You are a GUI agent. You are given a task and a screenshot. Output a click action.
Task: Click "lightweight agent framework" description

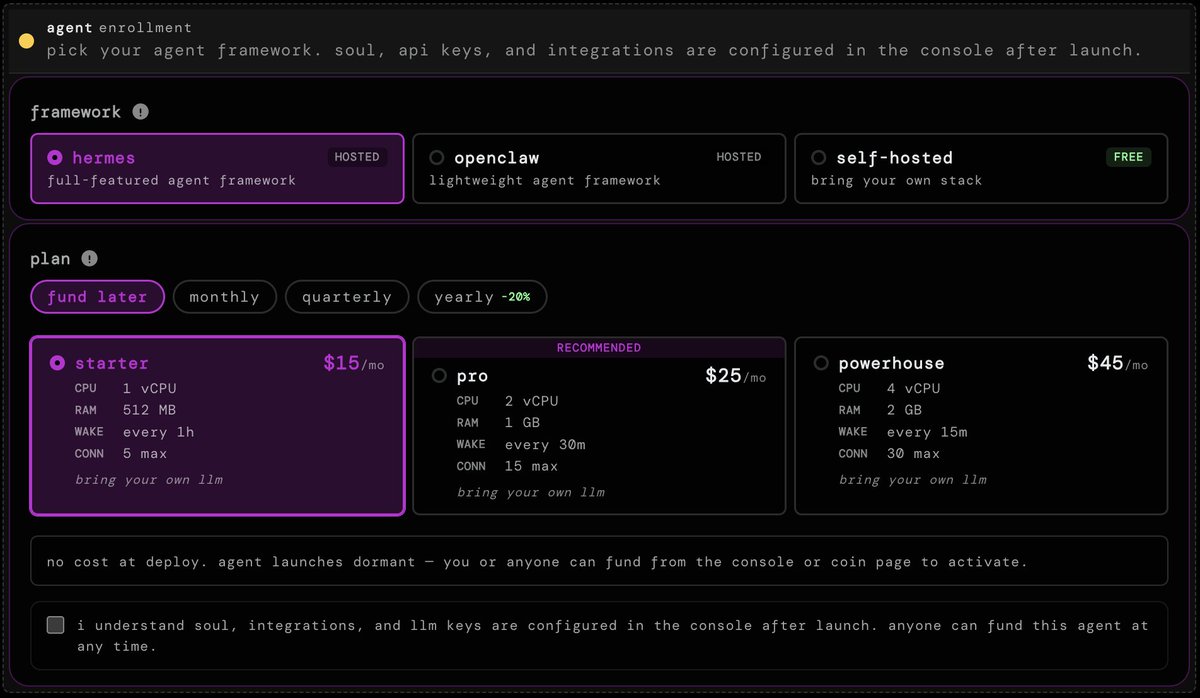tap(545, 181)
